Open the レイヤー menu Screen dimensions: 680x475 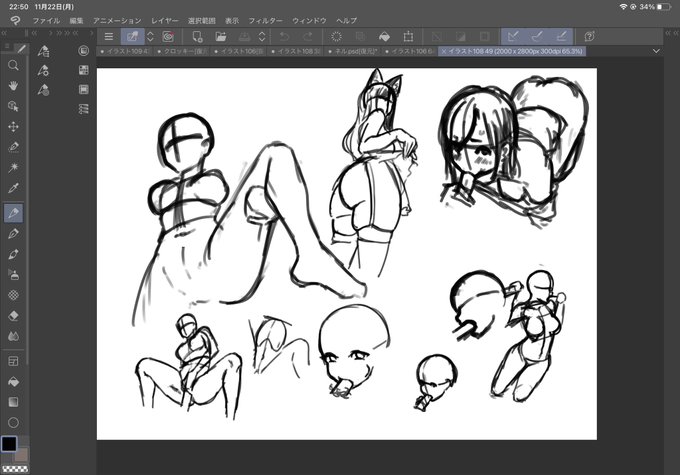tap(165, 20)
